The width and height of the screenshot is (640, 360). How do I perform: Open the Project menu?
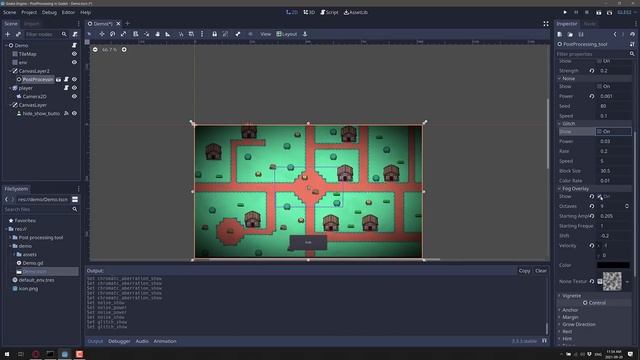pyautogui.click(x=29, y=13)
